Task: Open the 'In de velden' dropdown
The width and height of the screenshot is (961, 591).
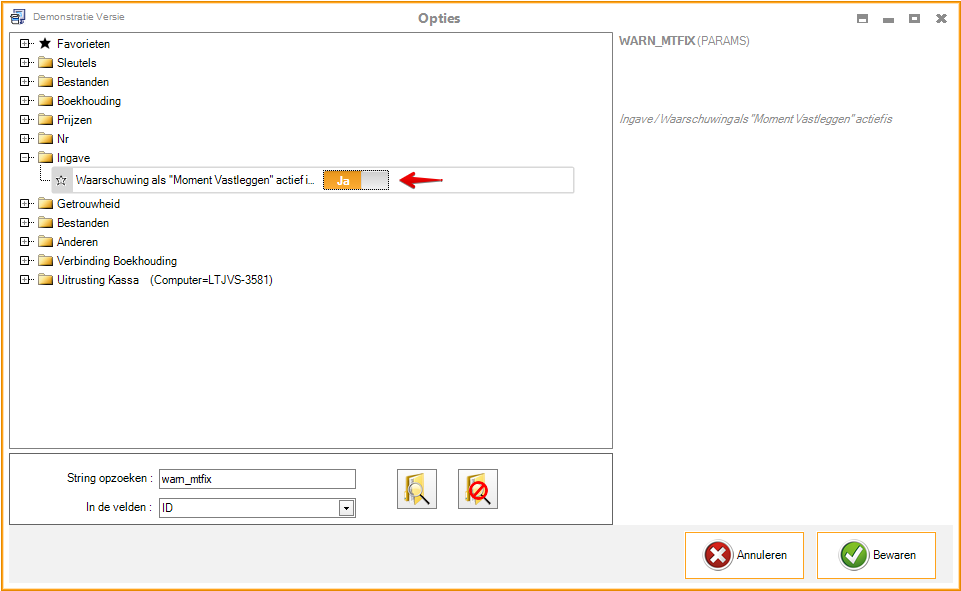Action: point(346,508)
